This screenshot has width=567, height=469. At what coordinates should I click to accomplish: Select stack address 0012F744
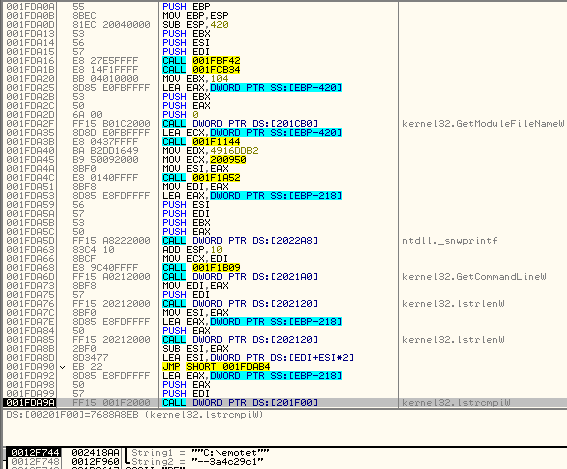[x=35, y=452]
